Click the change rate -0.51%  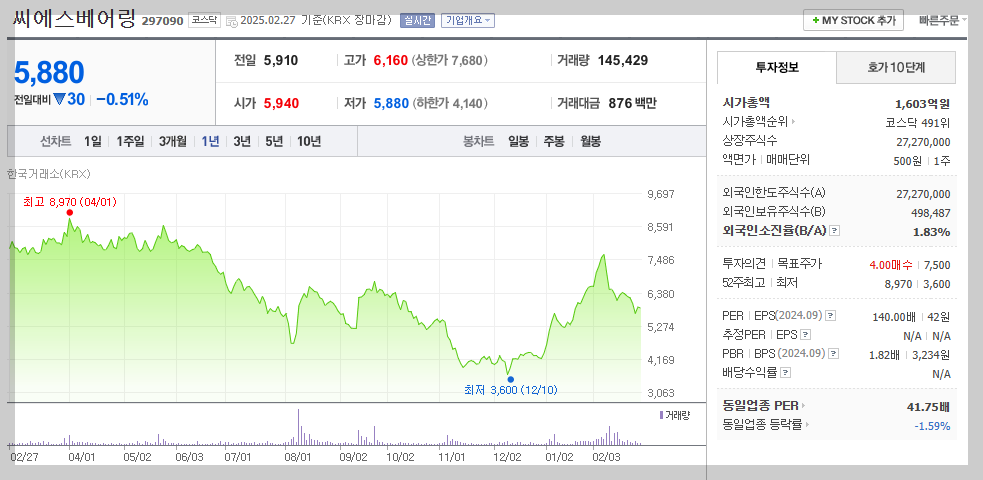(x=122, y=99)
